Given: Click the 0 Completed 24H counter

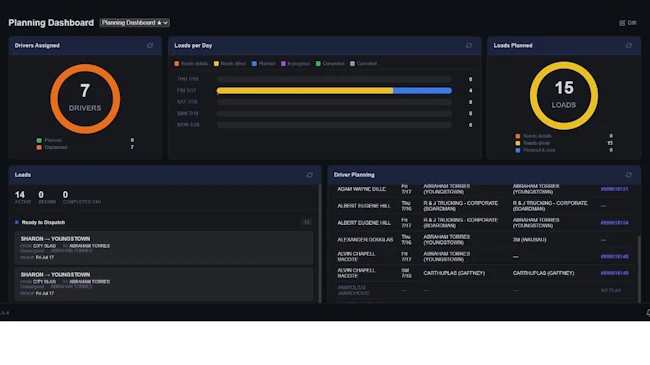Looking at the screenshot, I should [82, 197].
